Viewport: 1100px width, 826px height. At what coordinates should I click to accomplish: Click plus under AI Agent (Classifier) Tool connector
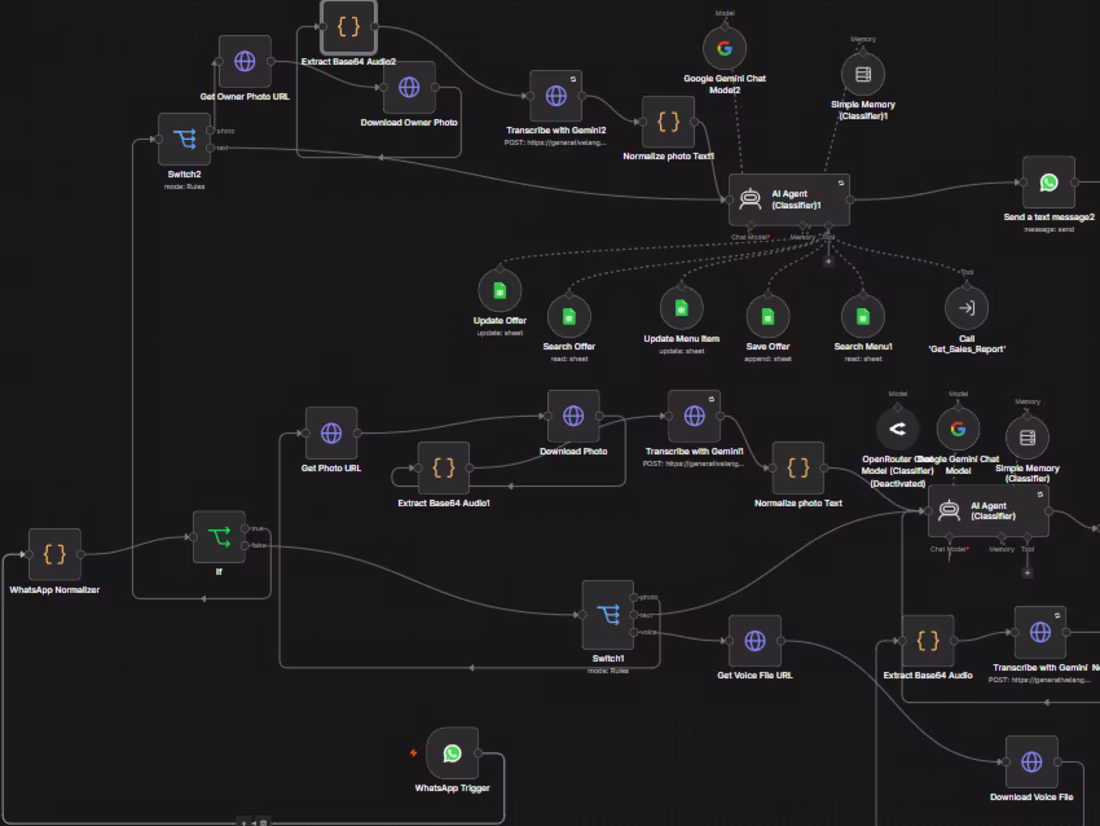tap(1027, 573)
